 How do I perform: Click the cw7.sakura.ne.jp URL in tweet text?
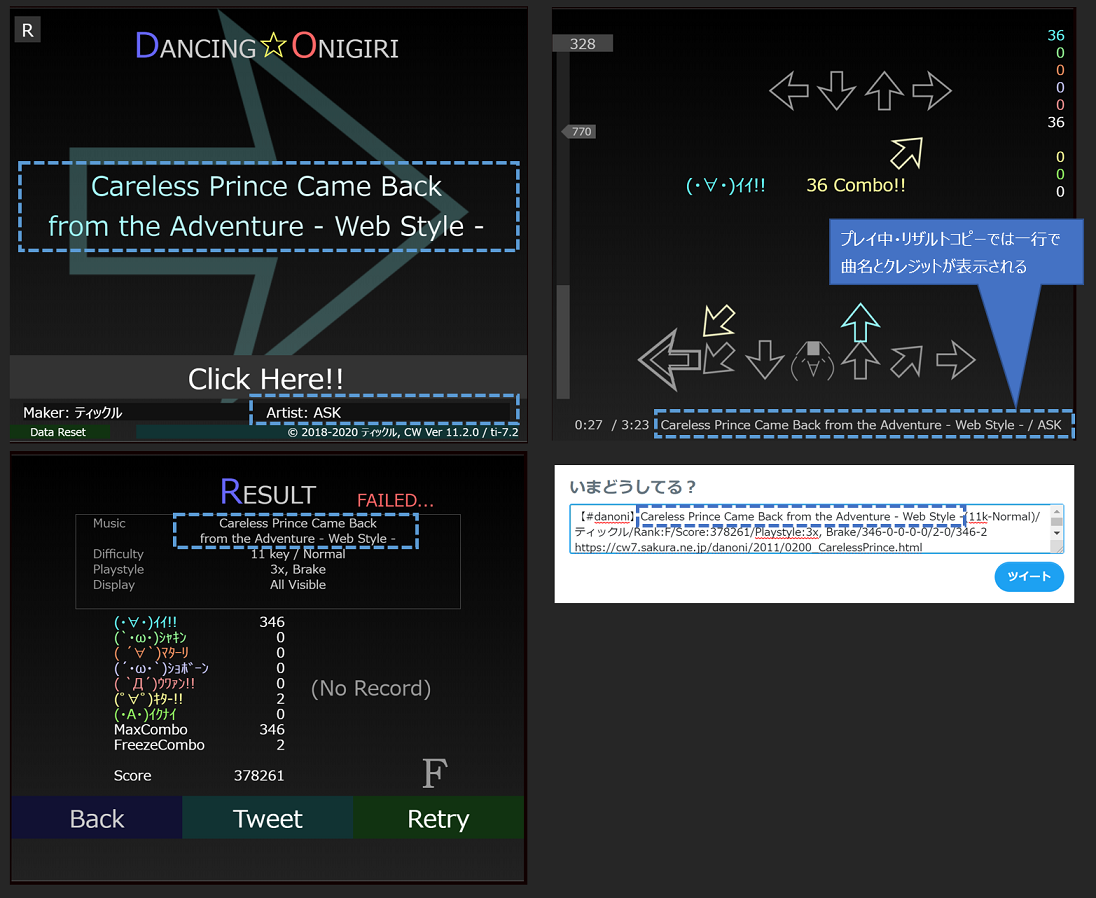pyautogui.click(x=748, y=547)
